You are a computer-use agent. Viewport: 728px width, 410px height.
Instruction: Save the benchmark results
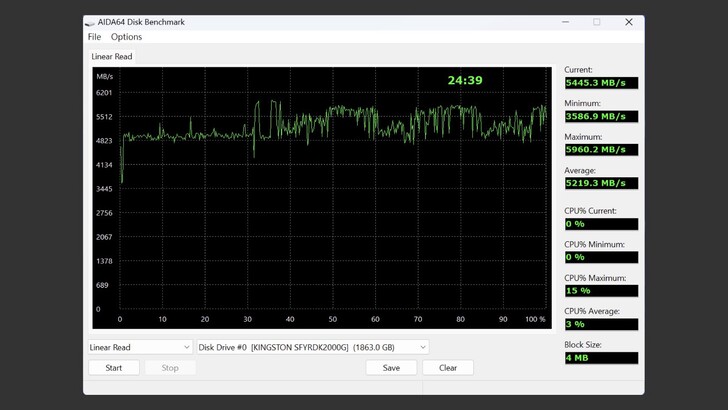tap(391, 367)
